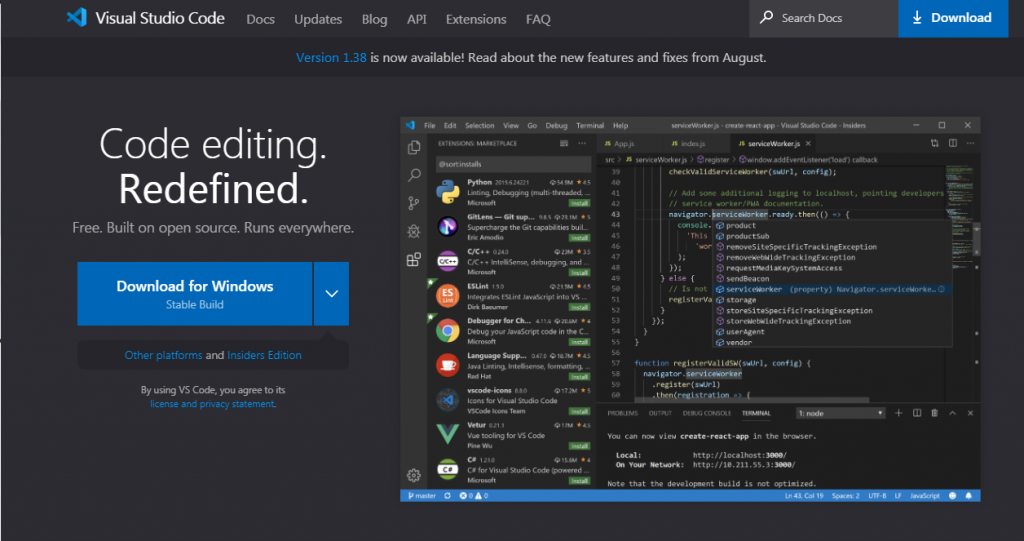Viewport: 1024px width, 541px height.
Task: Click 'Ln 43, Col 19' in status bar
Action: pyautogui.click(x=804, y=496)
